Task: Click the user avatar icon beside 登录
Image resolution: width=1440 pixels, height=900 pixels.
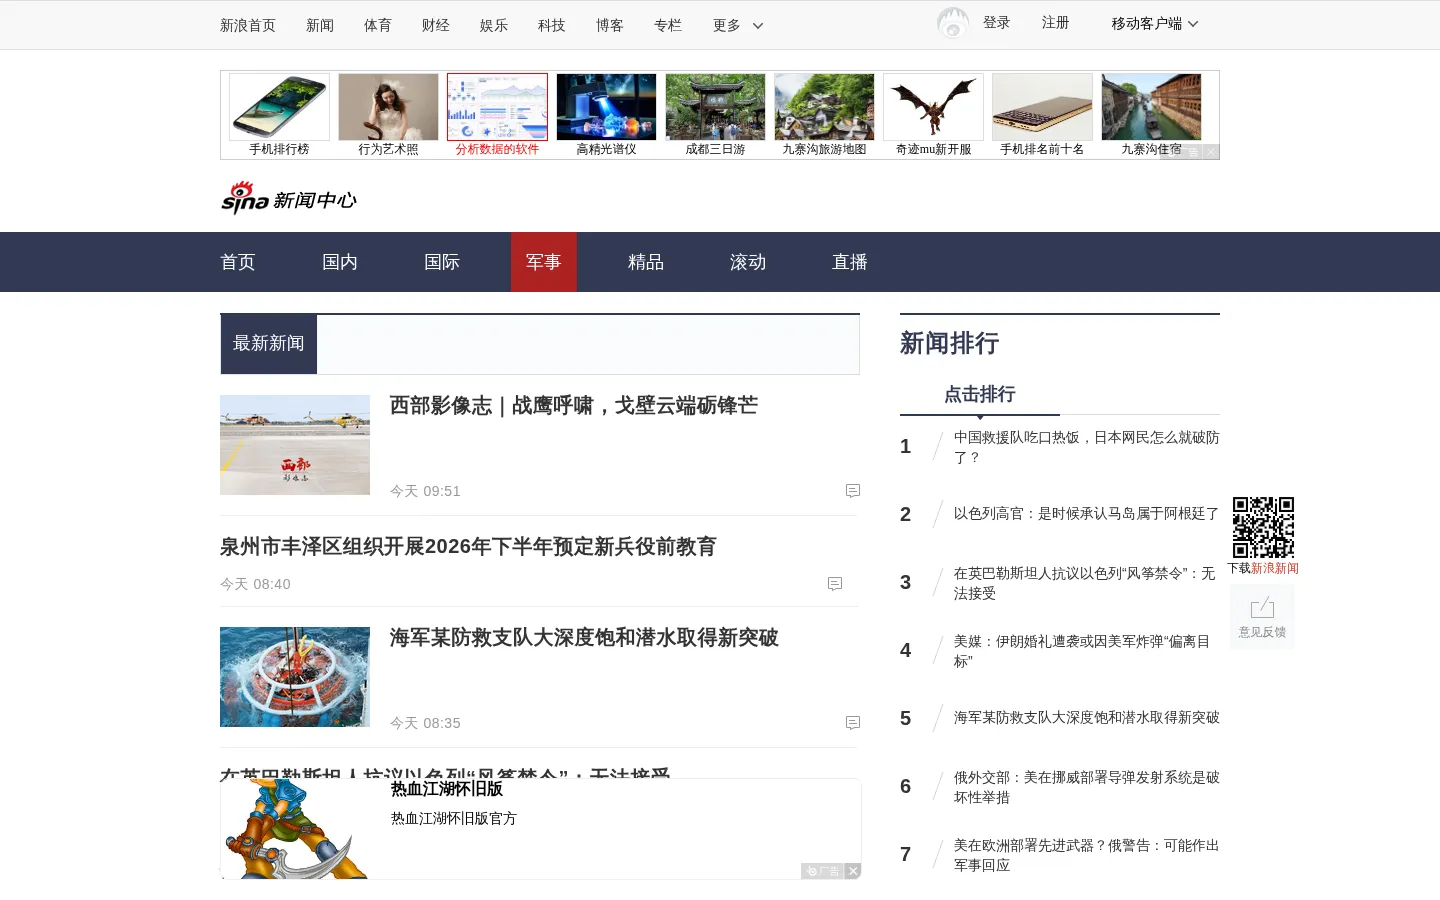Action: pos(953,23)
